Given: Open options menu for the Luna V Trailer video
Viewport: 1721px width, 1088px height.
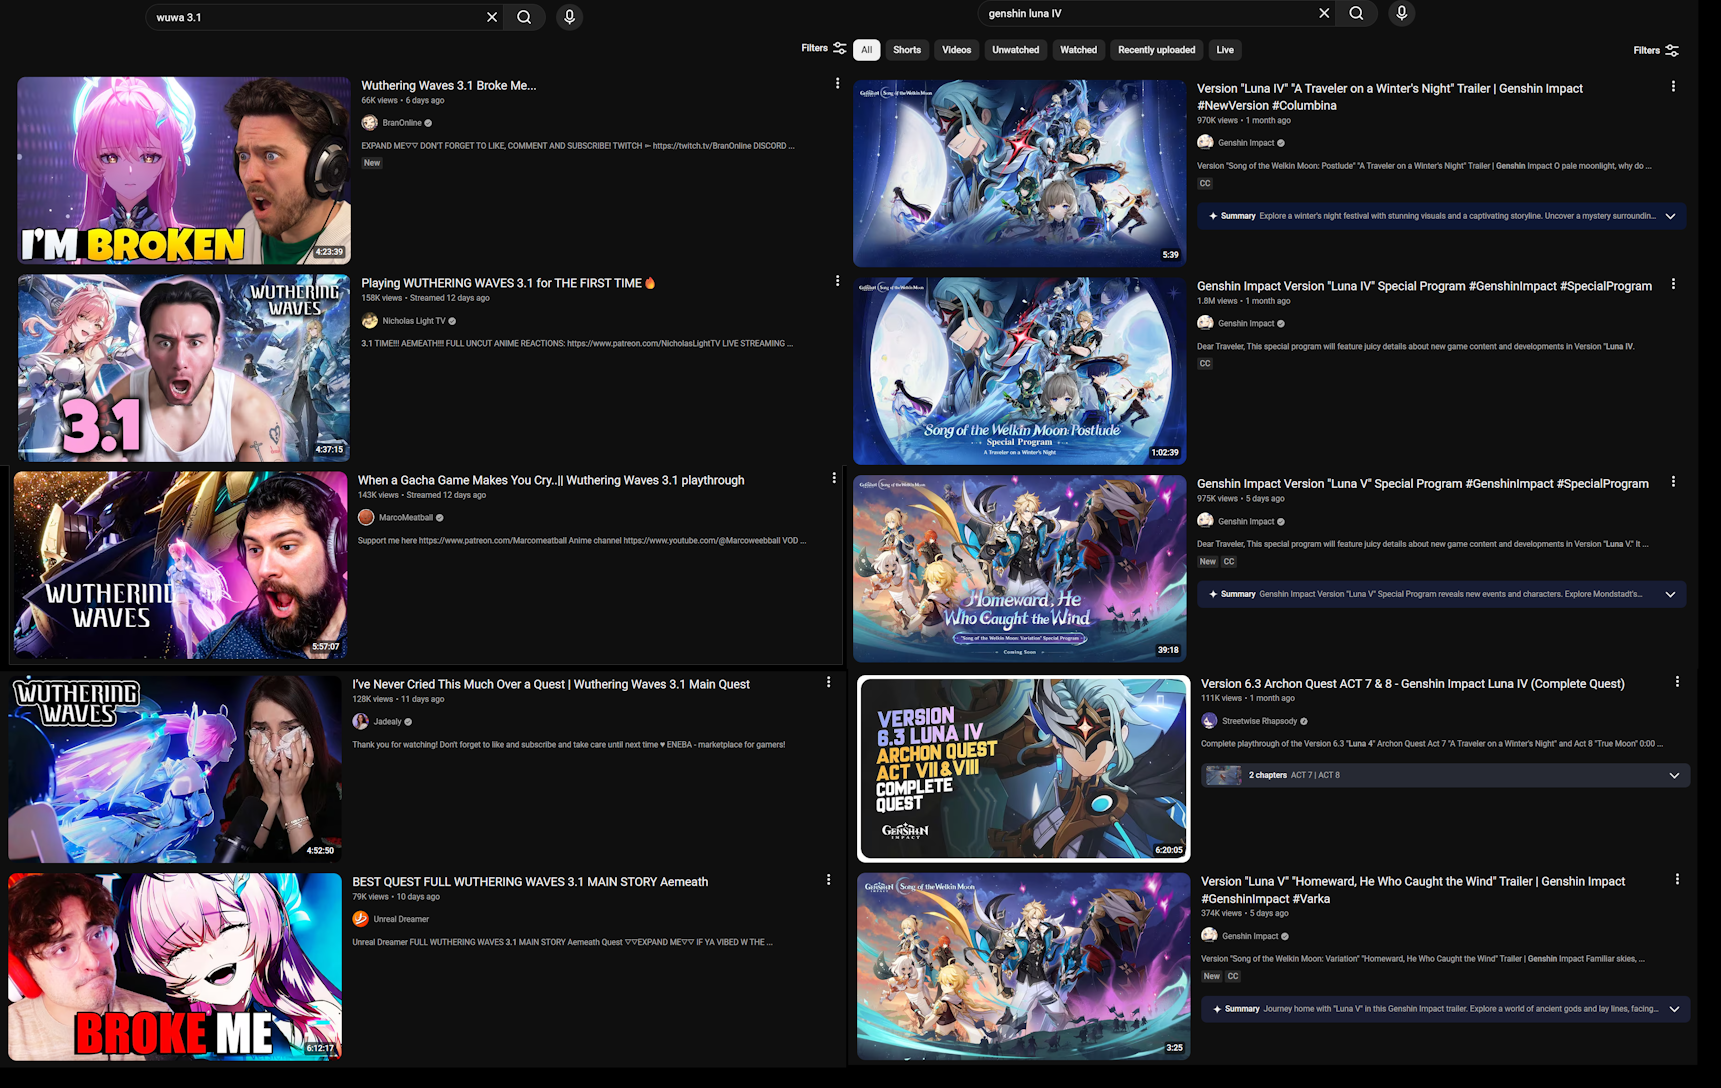Looking at the screenshot, I should (x=1677, y=880).
